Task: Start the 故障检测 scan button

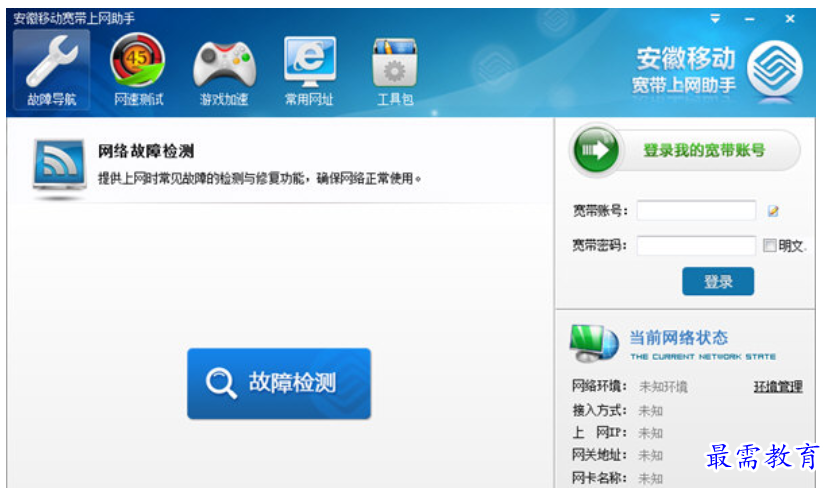Action: pos(279,383)
